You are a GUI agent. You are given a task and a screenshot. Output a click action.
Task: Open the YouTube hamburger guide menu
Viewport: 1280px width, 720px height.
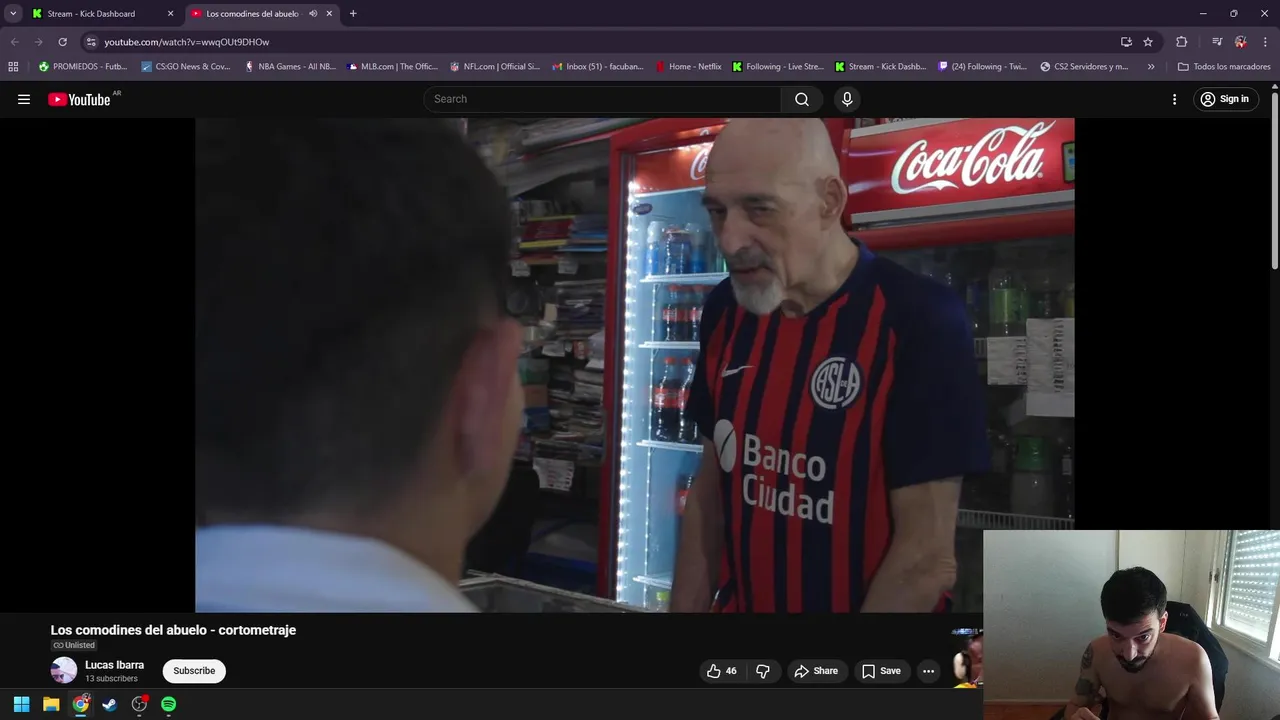coord(24,99)
